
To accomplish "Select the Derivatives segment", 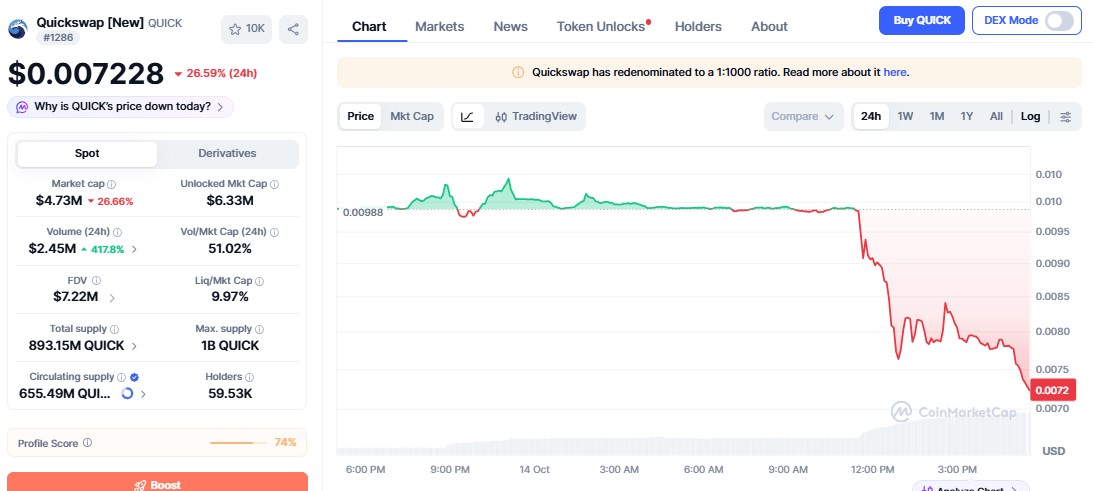I will 227,153.
